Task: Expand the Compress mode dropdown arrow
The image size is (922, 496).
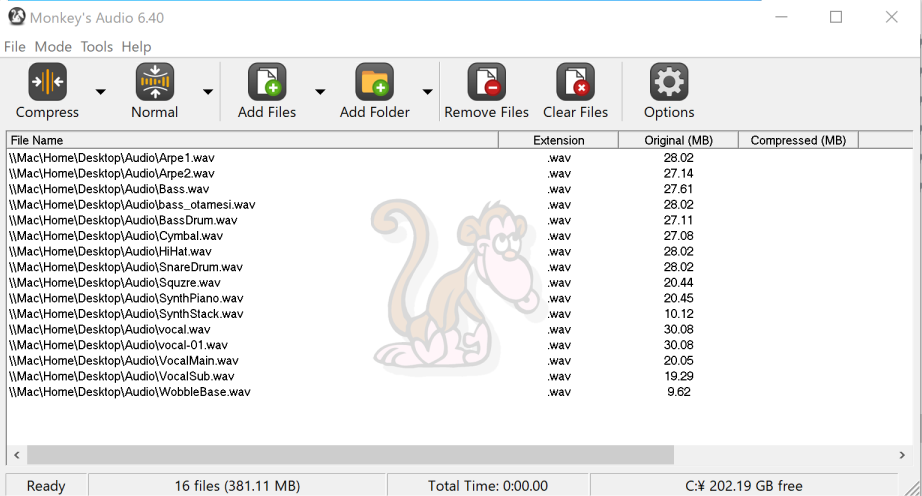Action: click(101, 92)
